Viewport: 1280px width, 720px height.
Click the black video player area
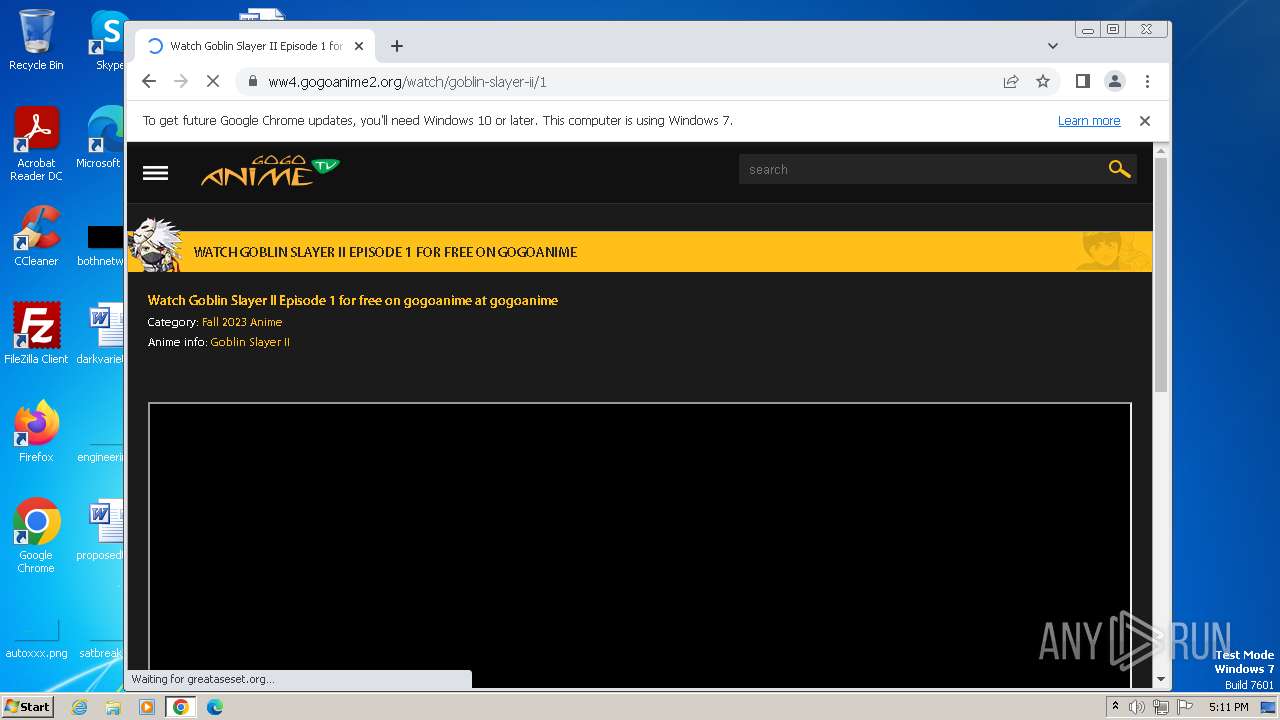pyautogui.click(x=640, y=545)
